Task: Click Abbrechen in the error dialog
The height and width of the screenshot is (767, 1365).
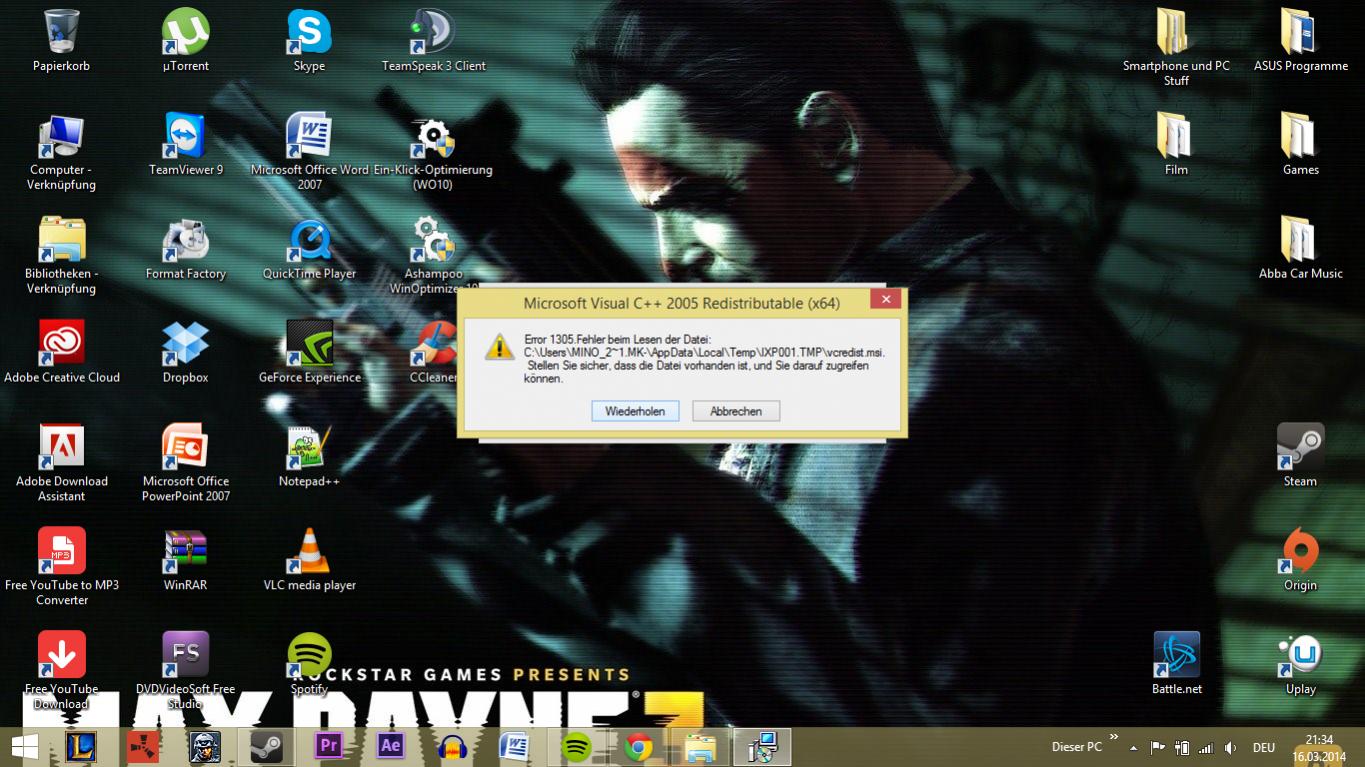Action: click(736, 411)
